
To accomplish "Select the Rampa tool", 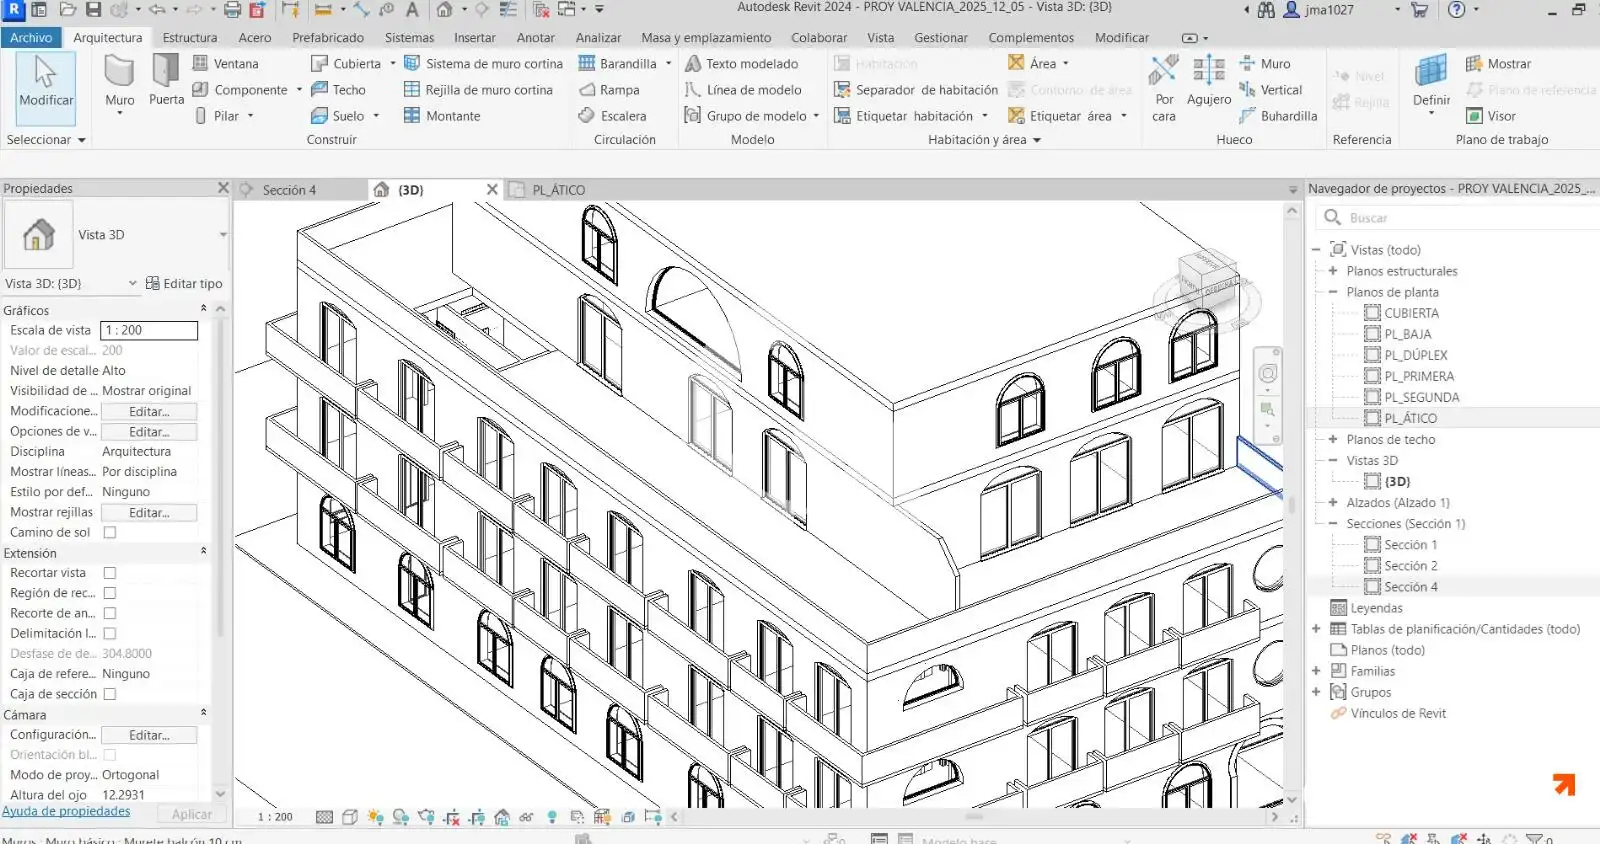I will (x=609, y=90).
